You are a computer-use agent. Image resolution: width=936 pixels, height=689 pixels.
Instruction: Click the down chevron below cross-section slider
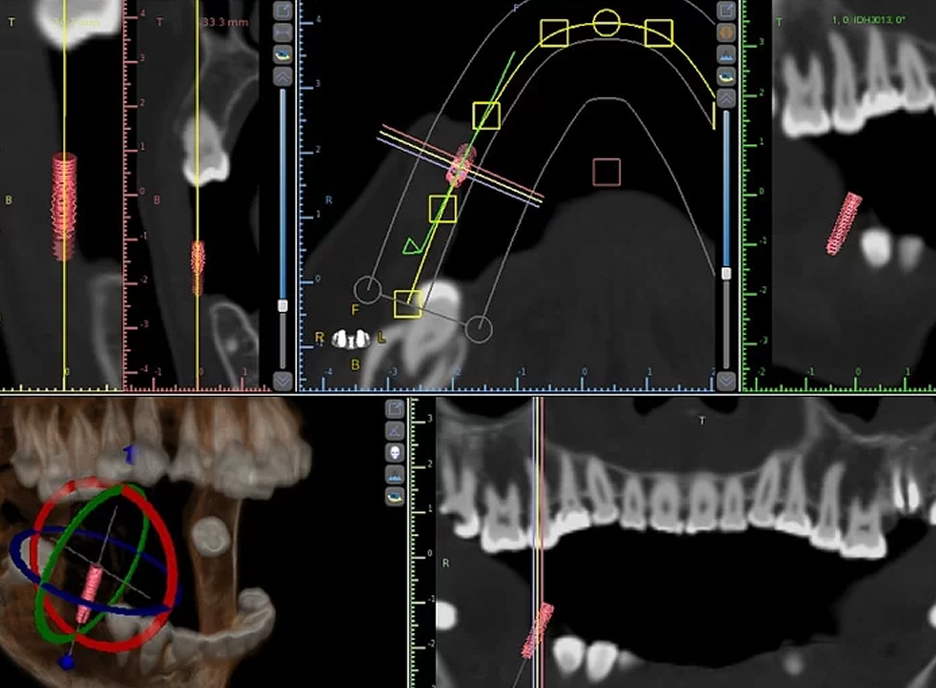click(x=283, y=380)
